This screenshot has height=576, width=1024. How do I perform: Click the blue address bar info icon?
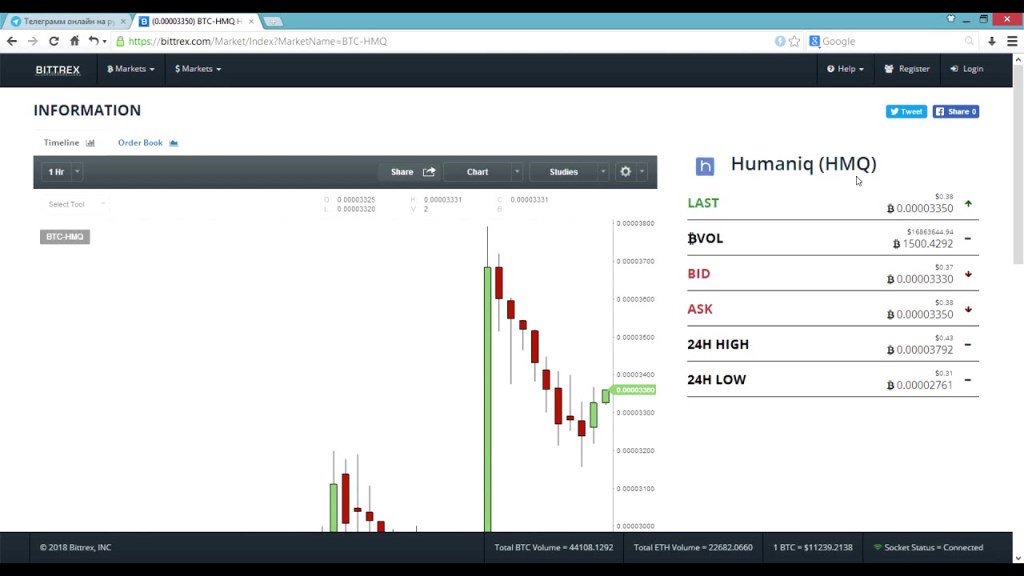coord(780,41)
